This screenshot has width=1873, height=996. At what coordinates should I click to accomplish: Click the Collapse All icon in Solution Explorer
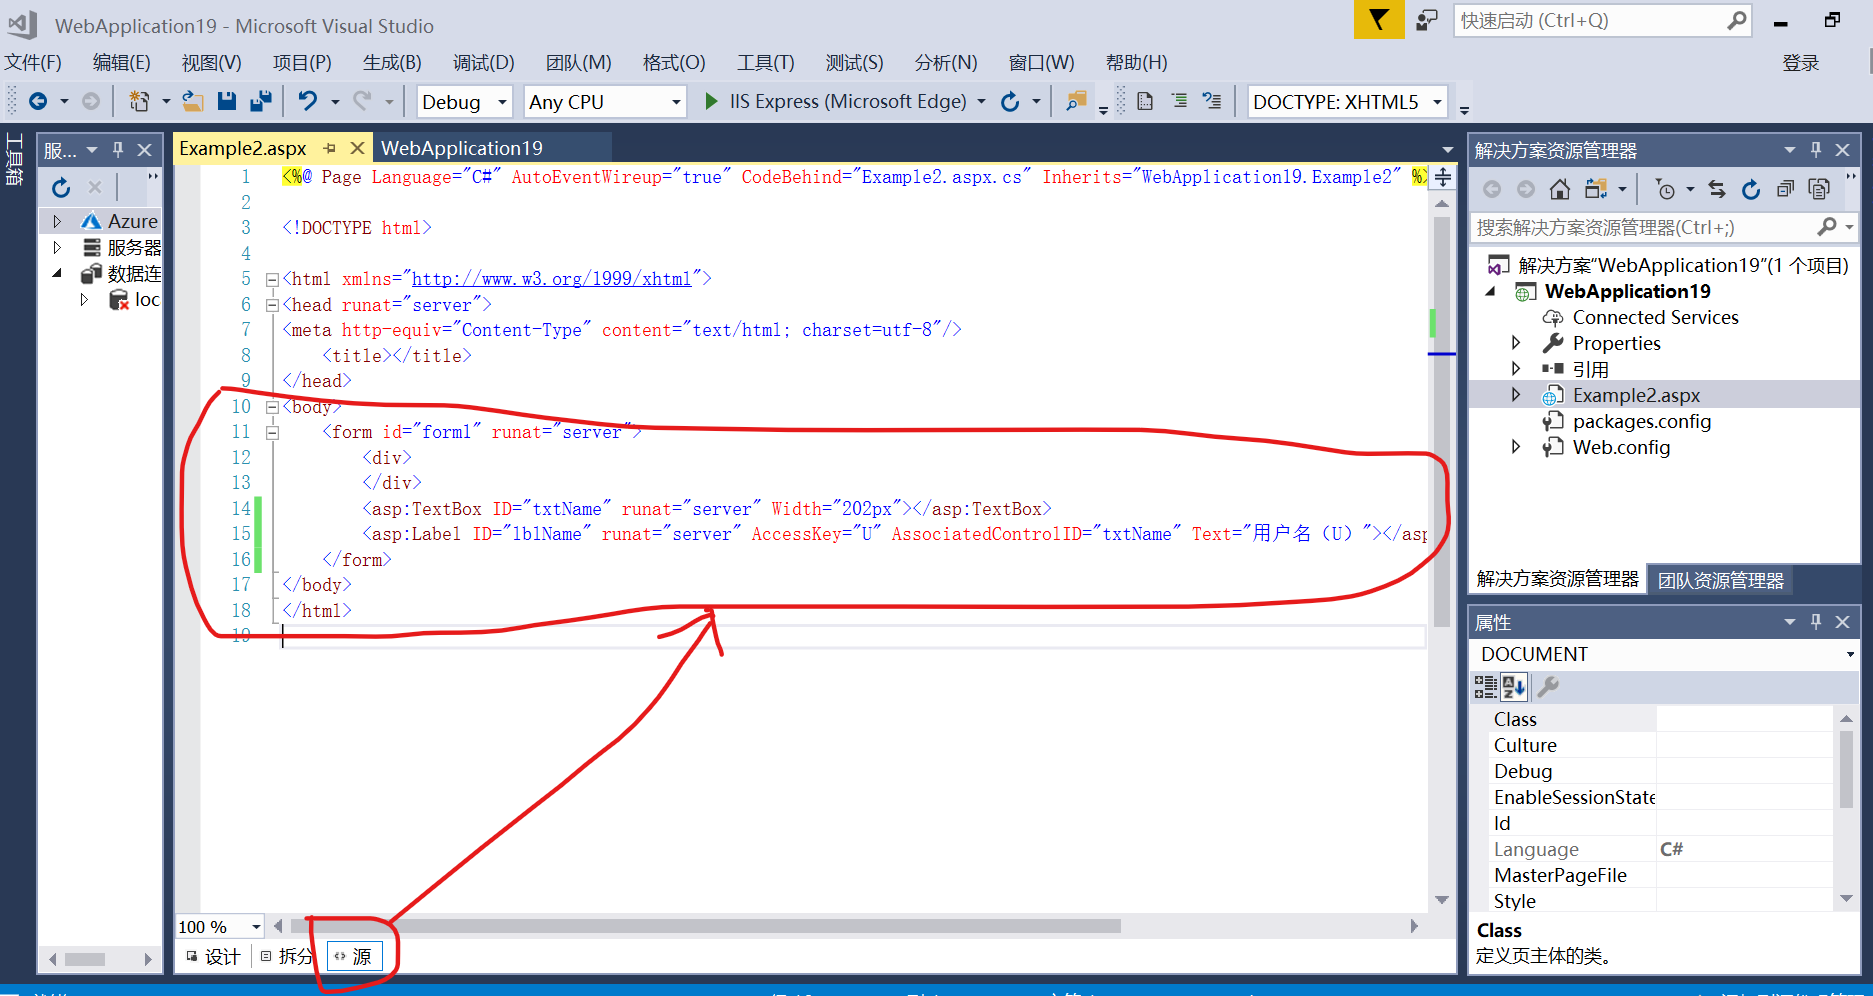click(x=1786, y=189)
